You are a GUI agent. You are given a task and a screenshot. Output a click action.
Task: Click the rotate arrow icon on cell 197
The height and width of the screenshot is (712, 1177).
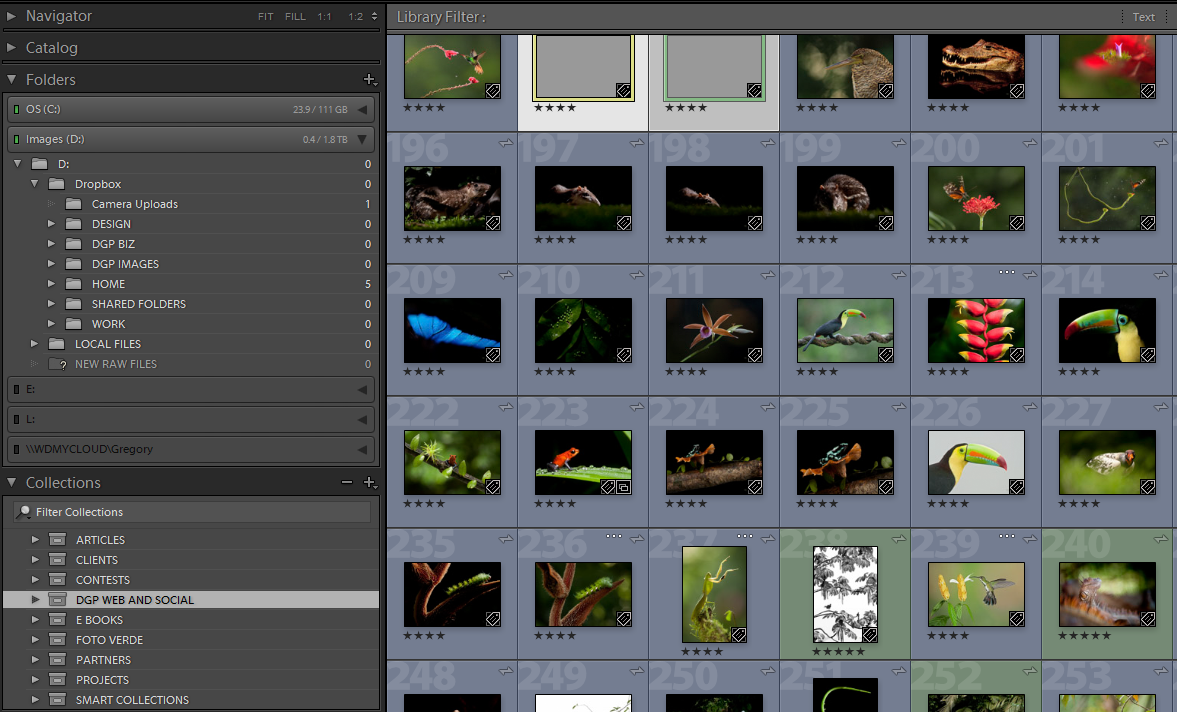(x=637, y=143)
